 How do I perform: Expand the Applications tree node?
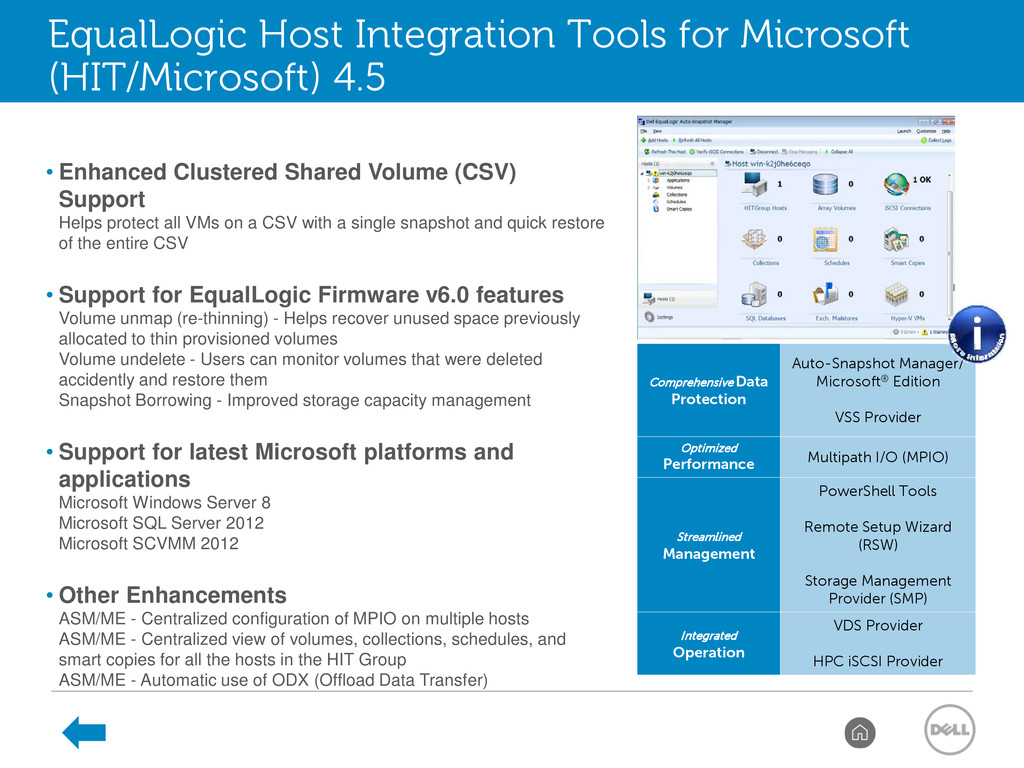[x=648, y=180]
